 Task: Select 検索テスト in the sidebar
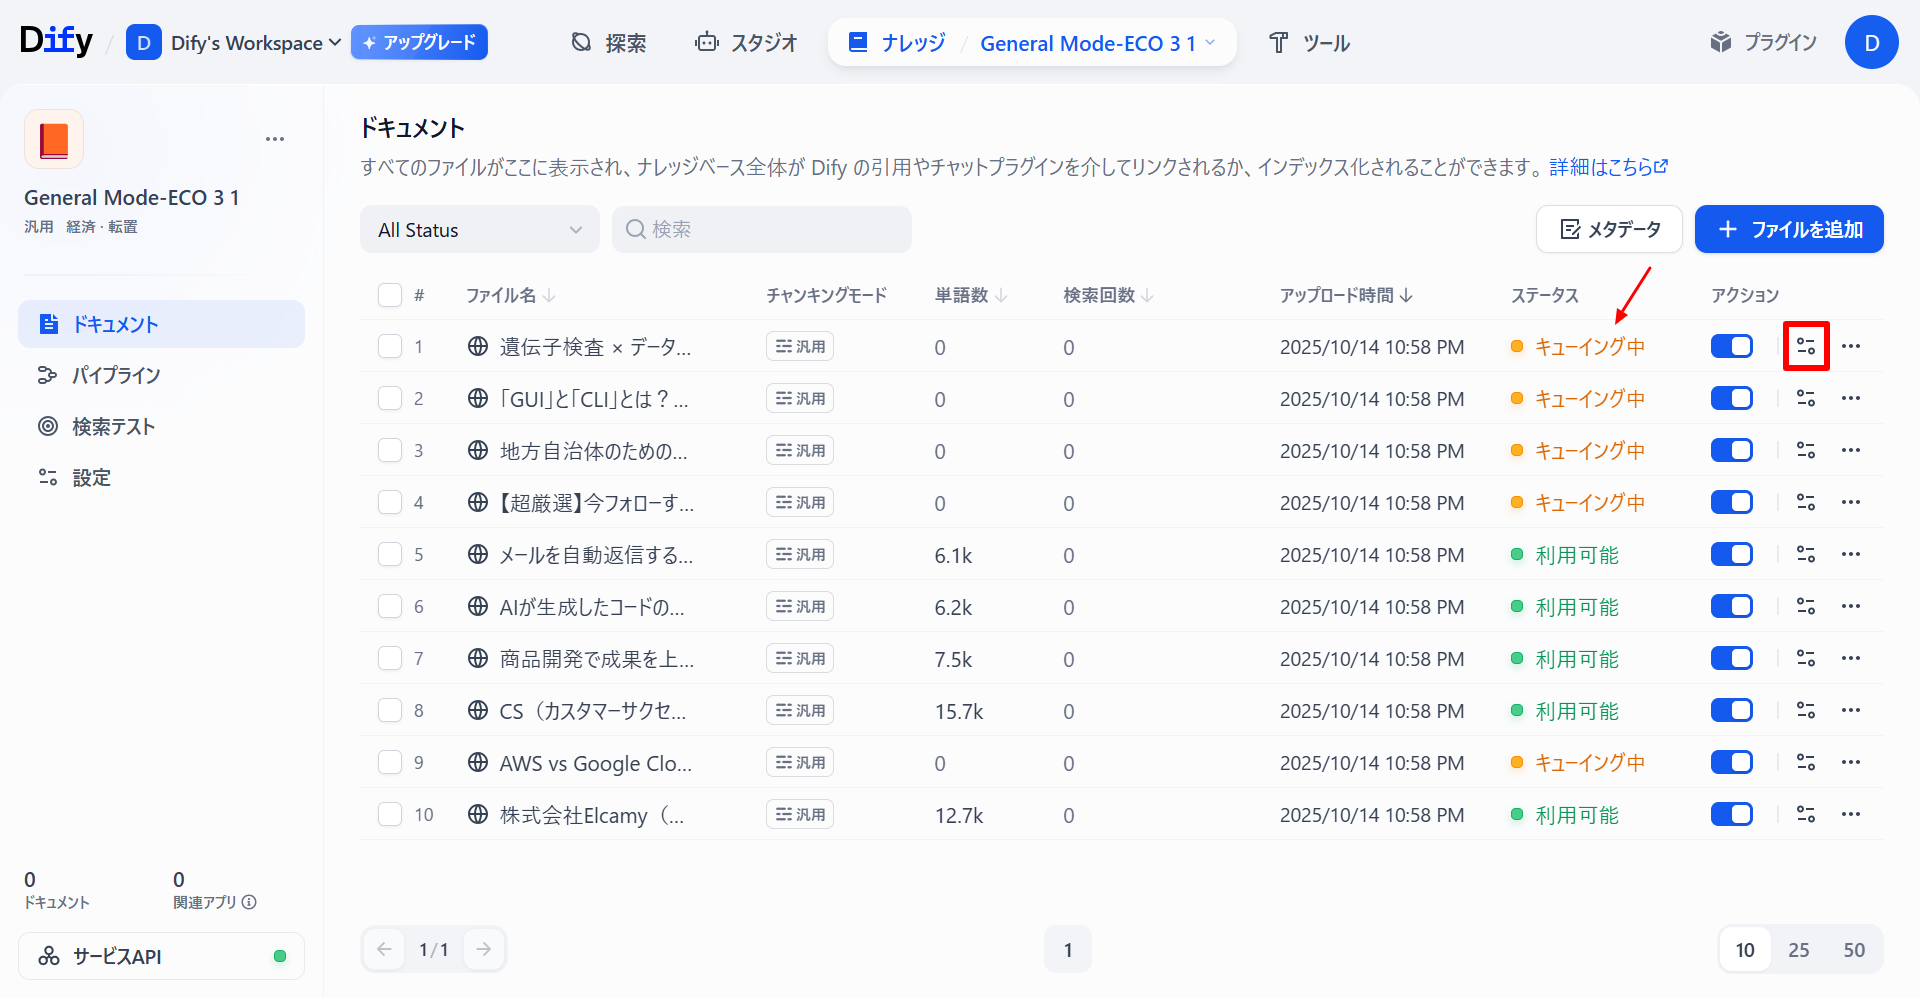[x=113, y=427]
